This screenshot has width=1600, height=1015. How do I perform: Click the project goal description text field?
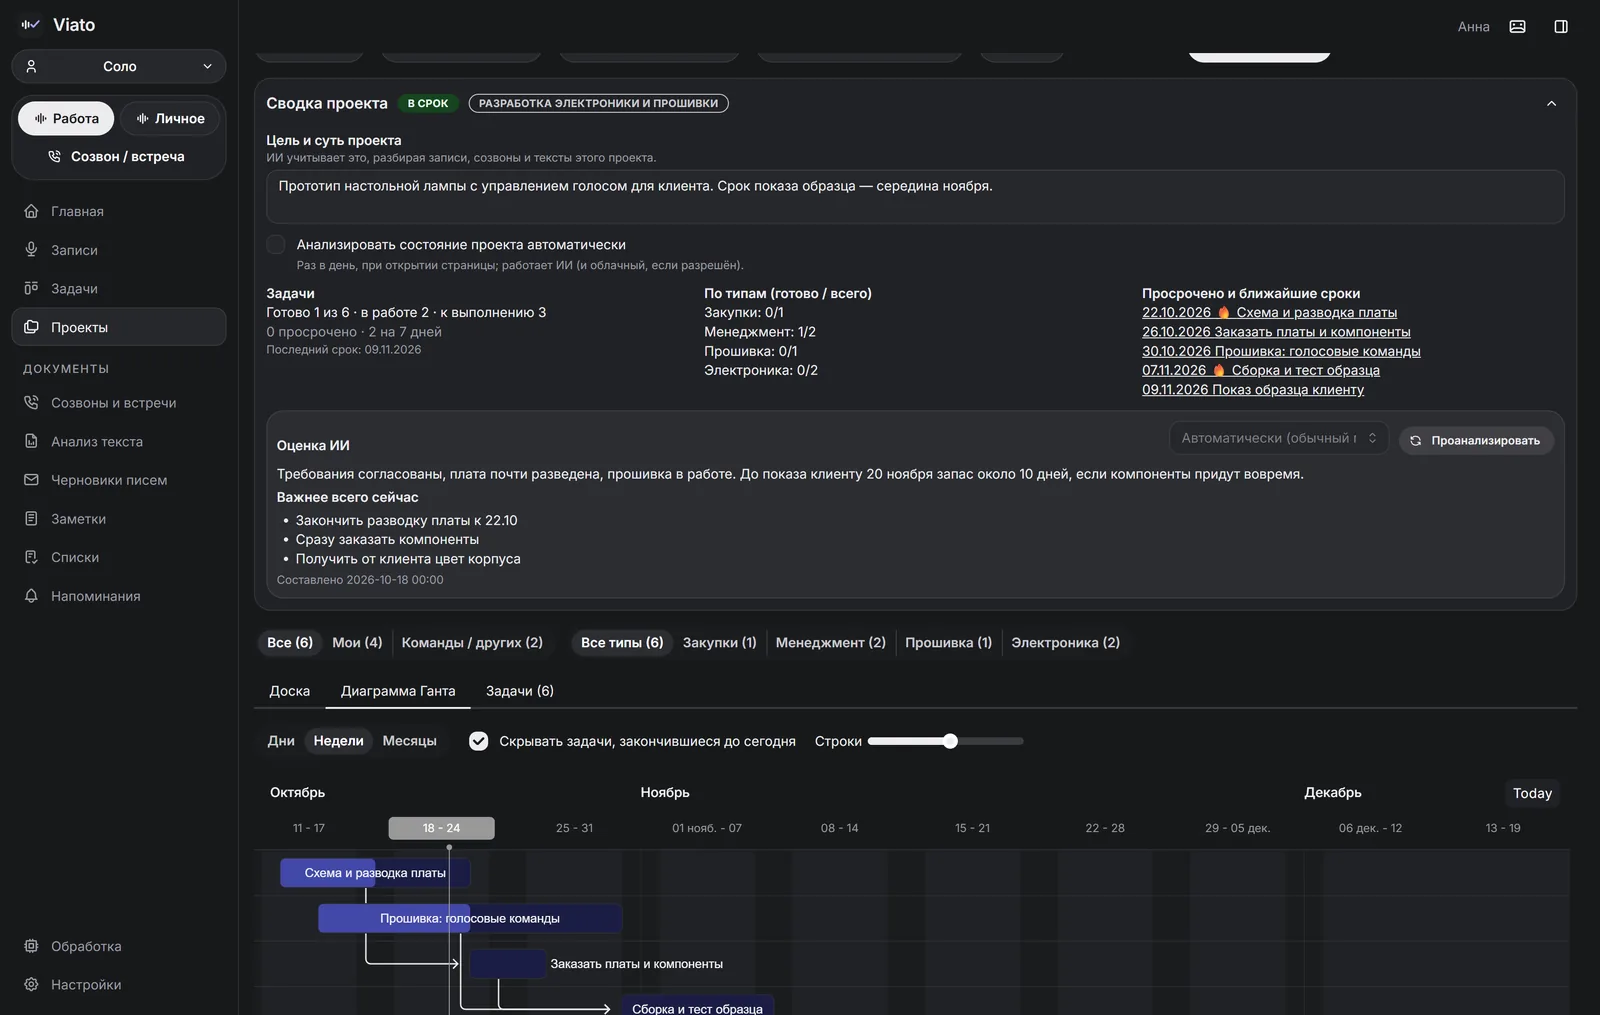pyautogui.click(x=915, y=197)
